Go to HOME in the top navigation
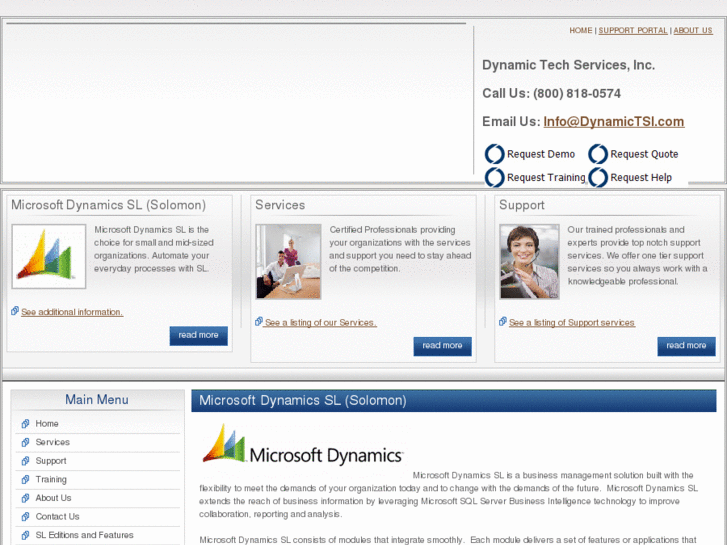The height and width of the screenshot is (545, 727). [x=580, y=30]
